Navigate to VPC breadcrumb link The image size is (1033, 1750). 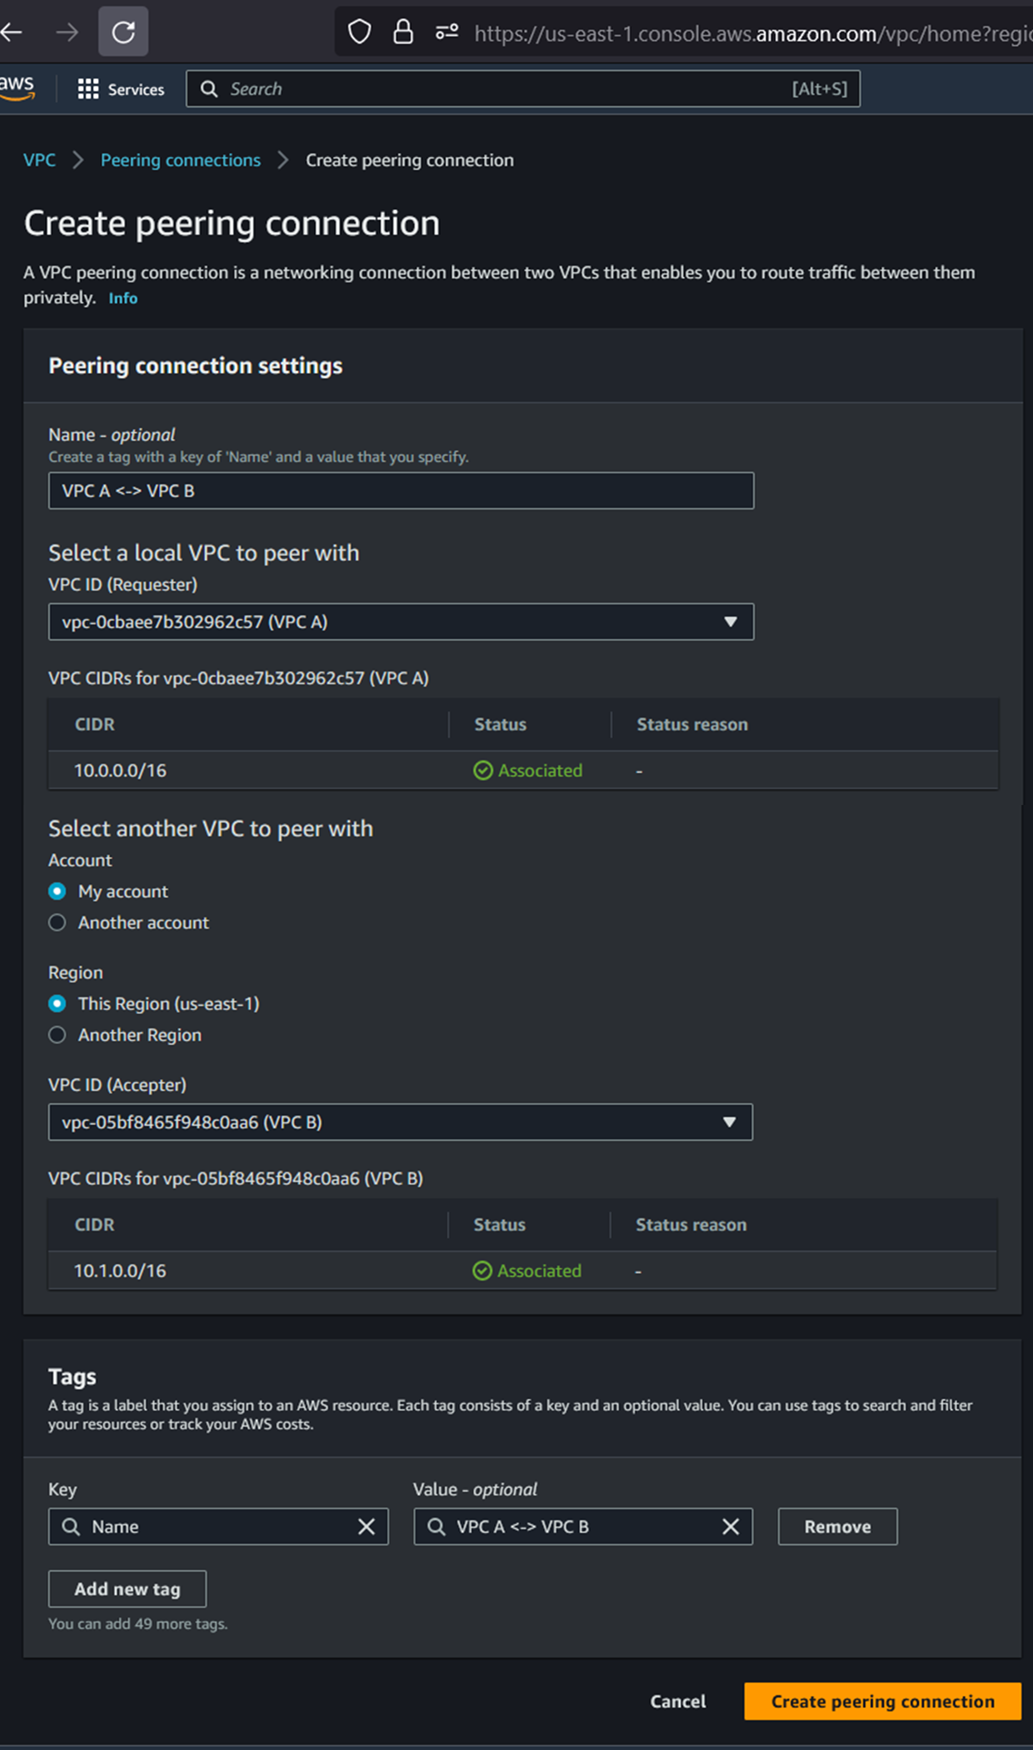[40, 160]
